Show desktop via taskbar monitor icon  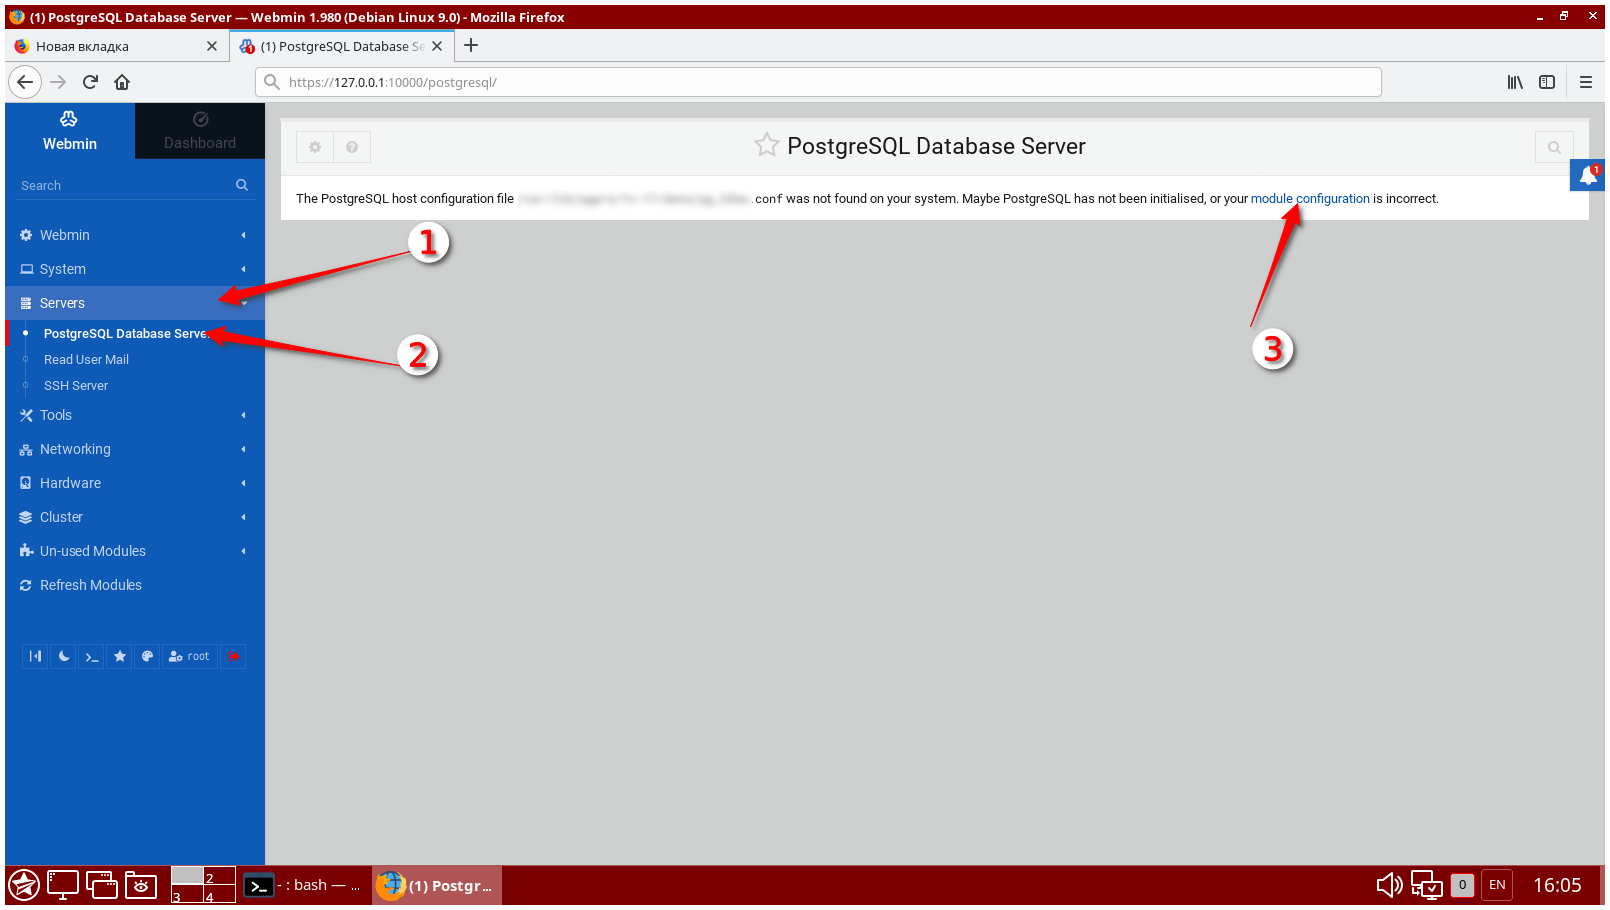coord(62,885)
